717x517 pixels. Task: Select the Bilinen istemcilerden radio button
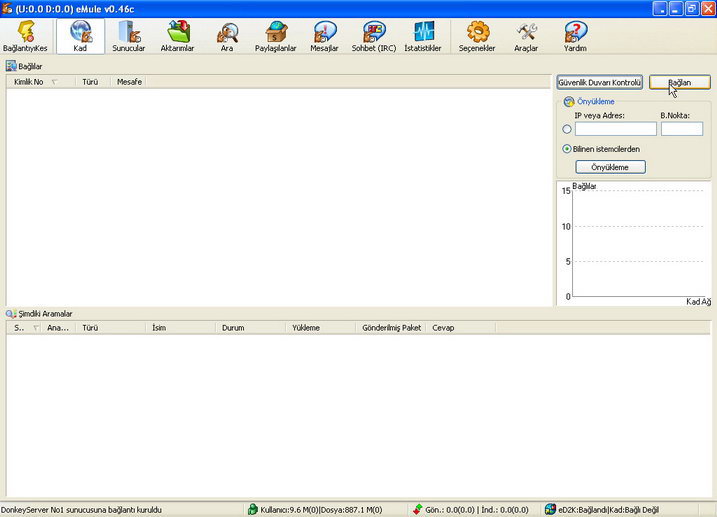pyautogui.click(x=567, y=149)
